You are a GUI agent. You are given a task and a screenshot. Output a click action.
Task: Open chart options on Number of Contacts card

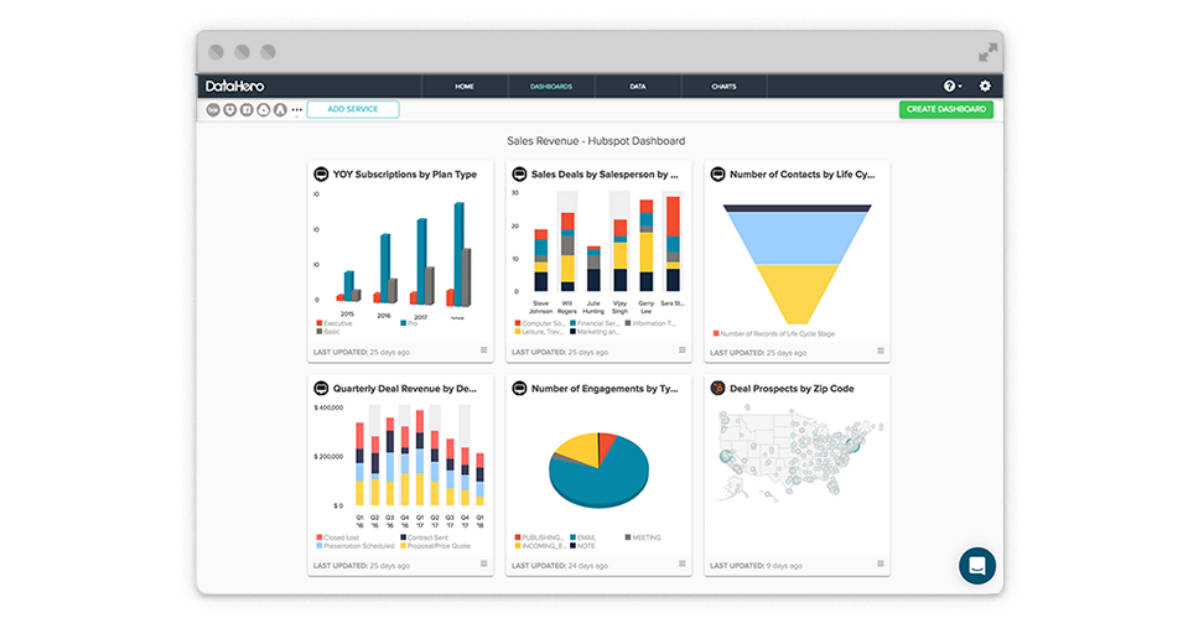tap(880, 350)
